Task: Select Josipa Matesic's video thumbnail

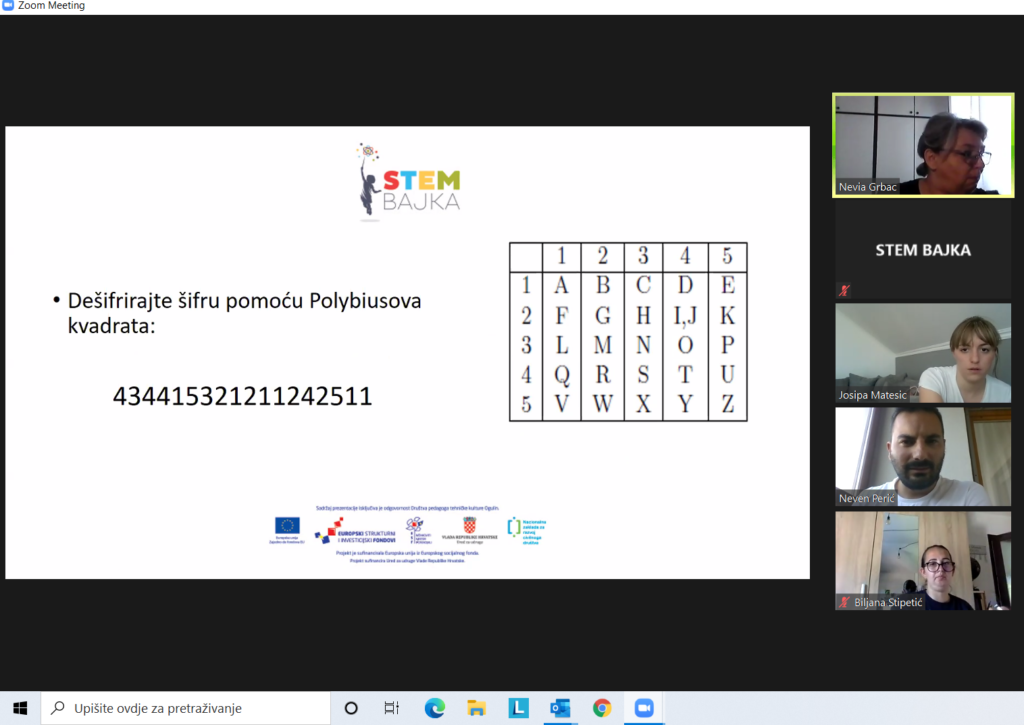Action: 923,353
